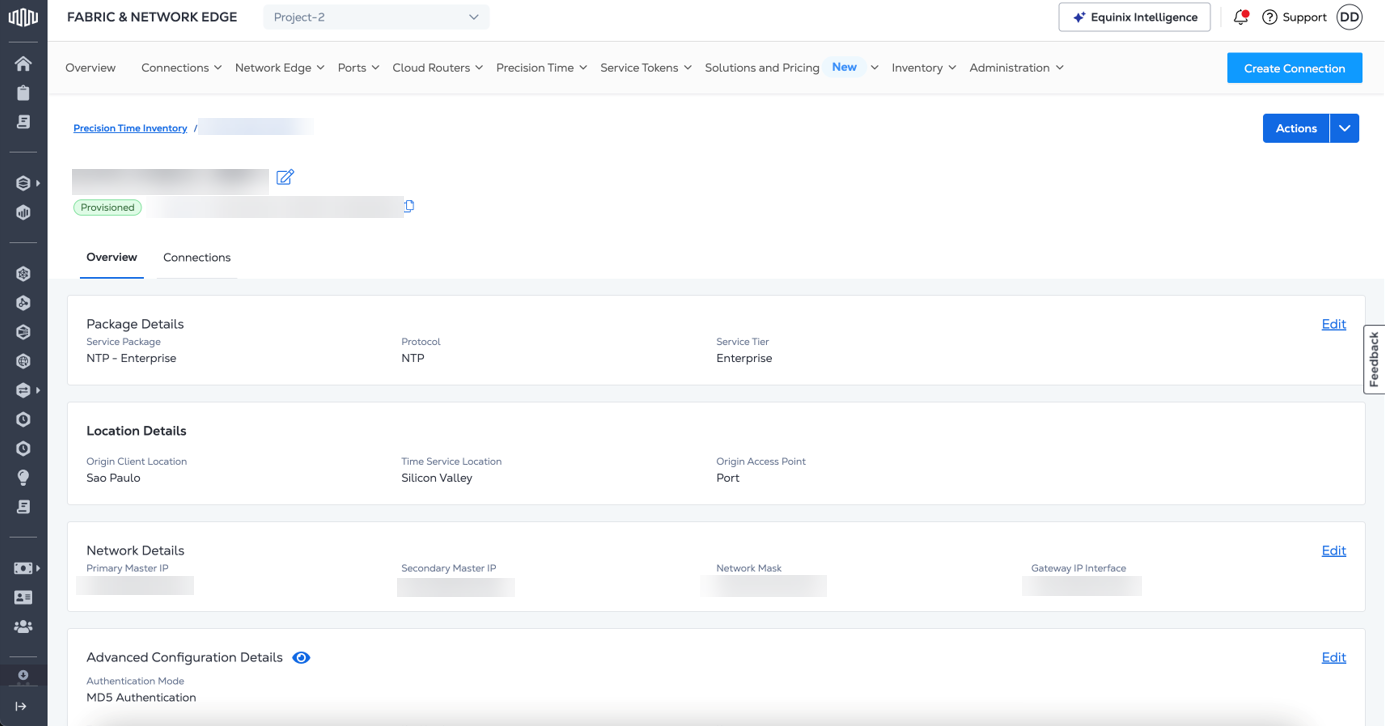Switch to the Connections tab
Image resolution: width=1385 pixels, height=727 pixels.
(197, 258)
